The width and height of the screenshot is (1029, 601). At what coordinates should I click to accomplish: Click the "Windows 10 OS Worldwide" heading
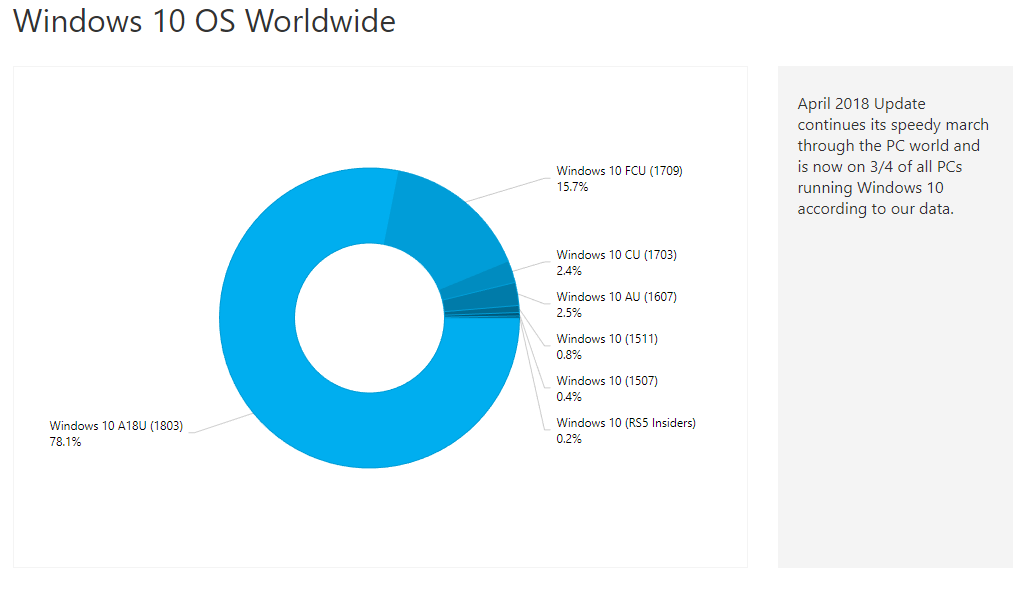[x=205, y=21]
